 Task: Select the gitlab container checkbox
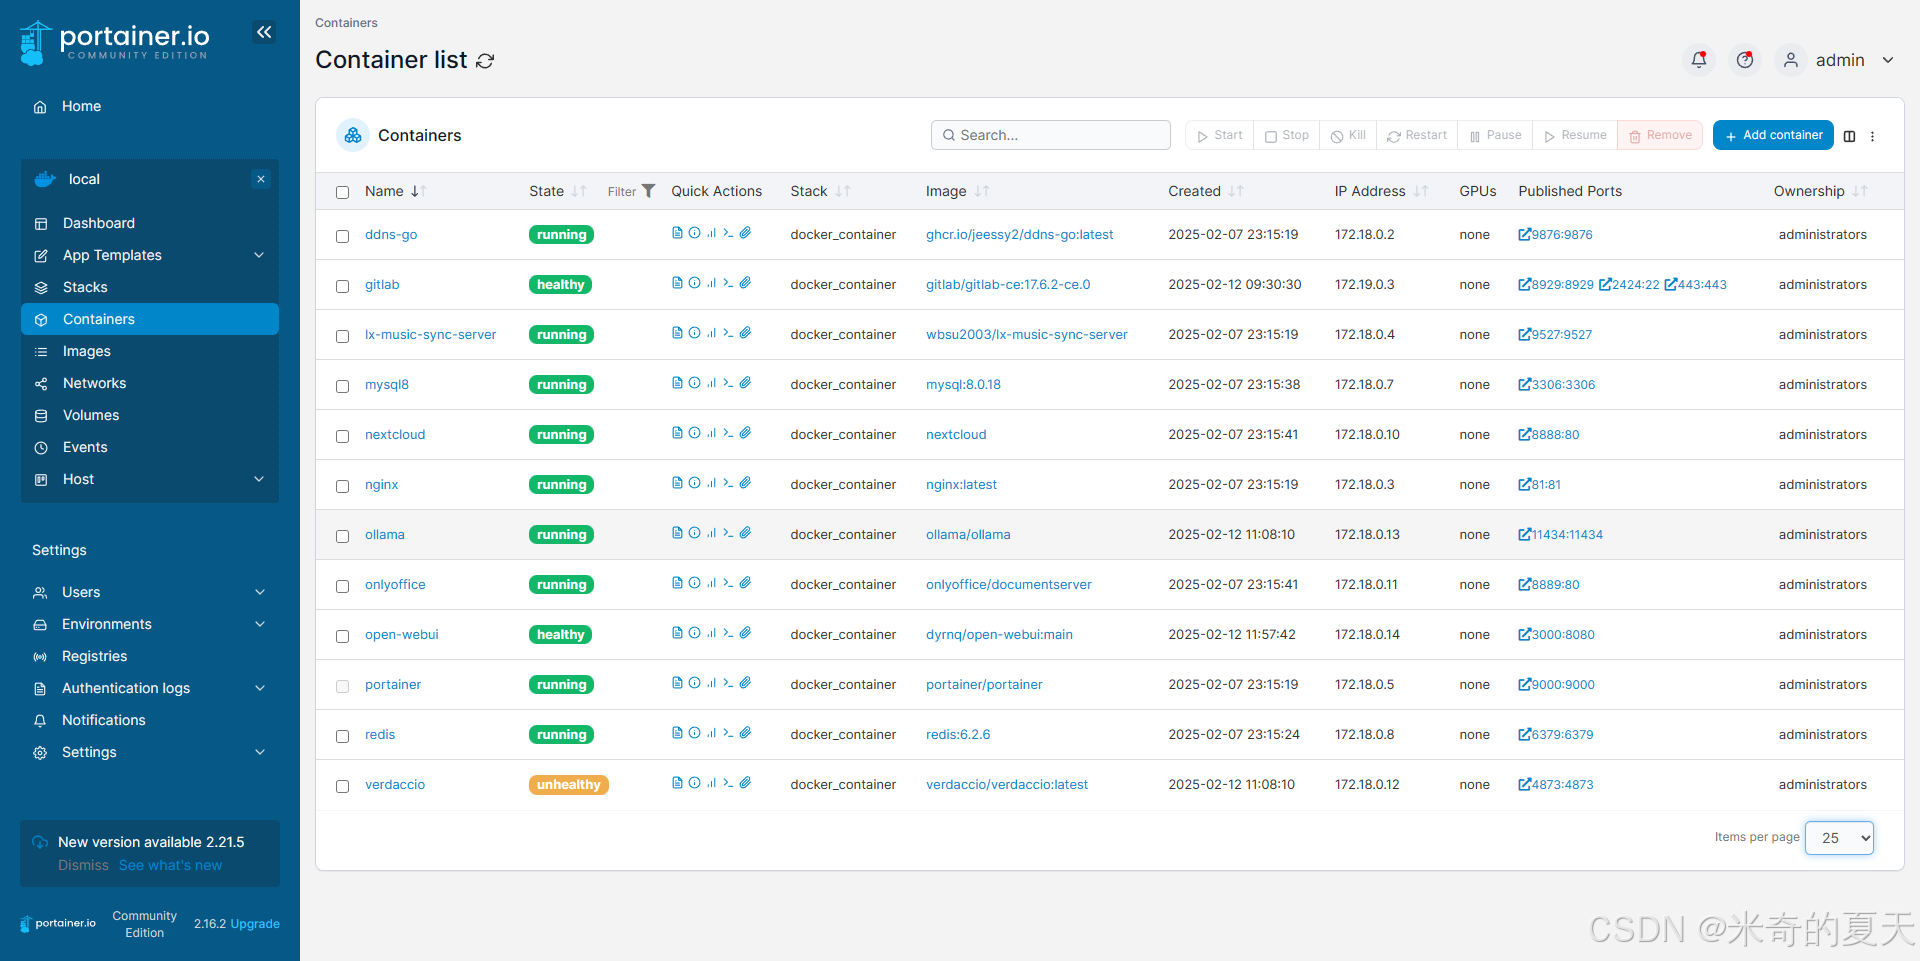pos(342,286)
